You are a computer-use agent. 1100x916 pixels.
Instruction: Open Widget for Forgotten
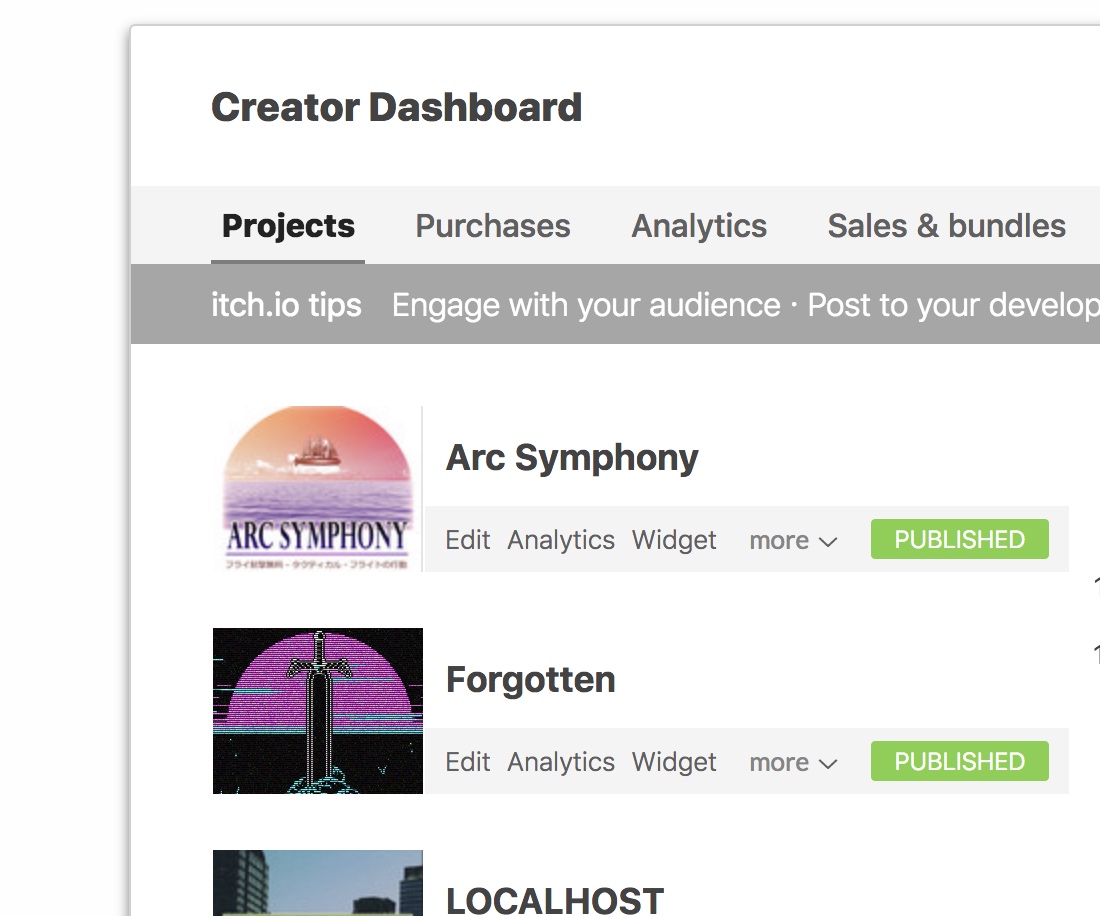tap(674, 762)
